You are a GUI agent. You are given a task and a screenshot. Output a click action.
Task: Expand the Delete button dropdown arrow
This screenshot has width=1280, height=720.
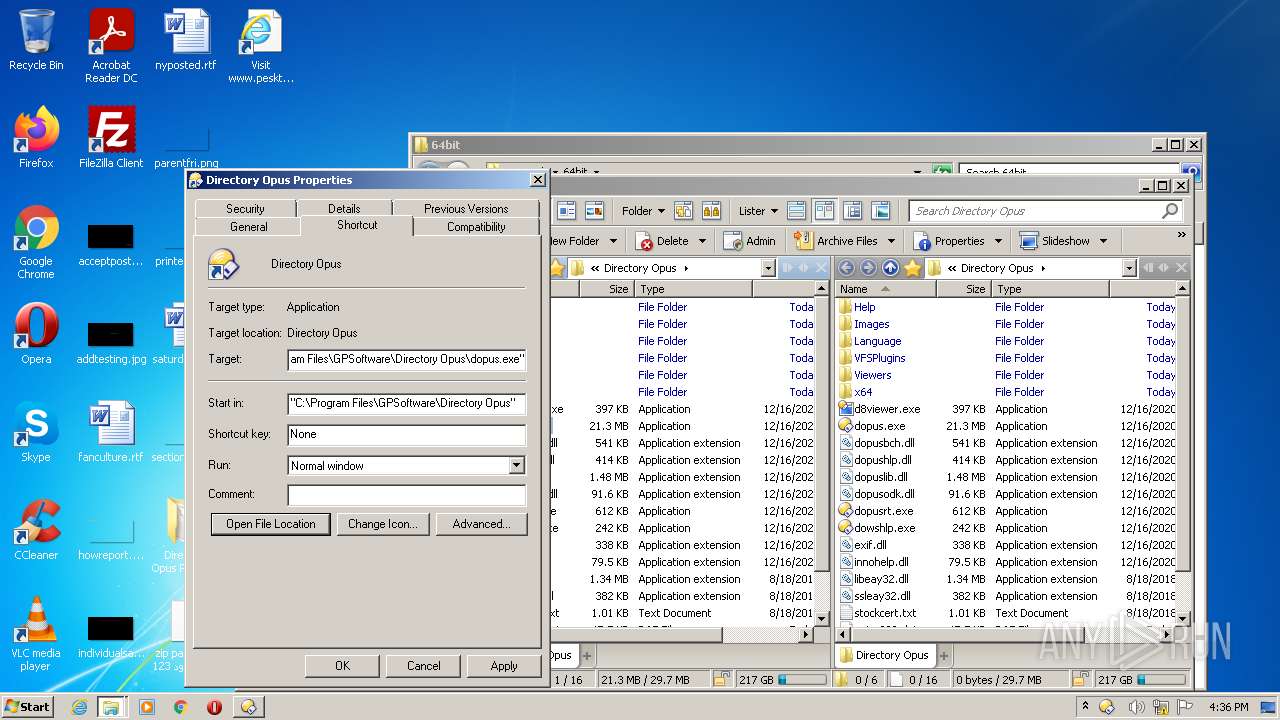coord(702,241)
